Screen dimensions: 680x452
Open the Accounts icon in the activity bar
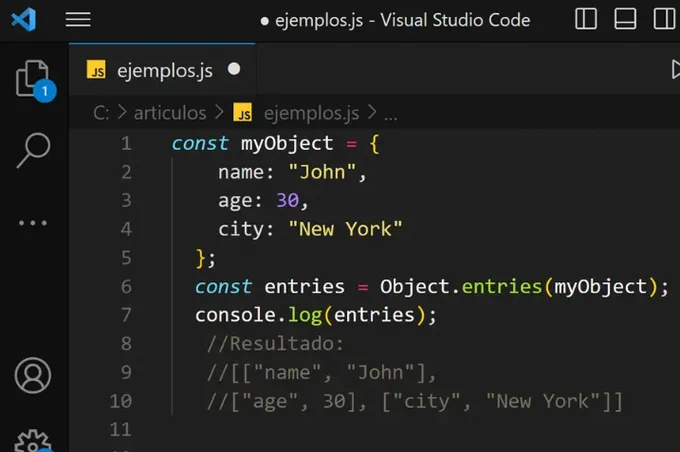pos(33,376)
